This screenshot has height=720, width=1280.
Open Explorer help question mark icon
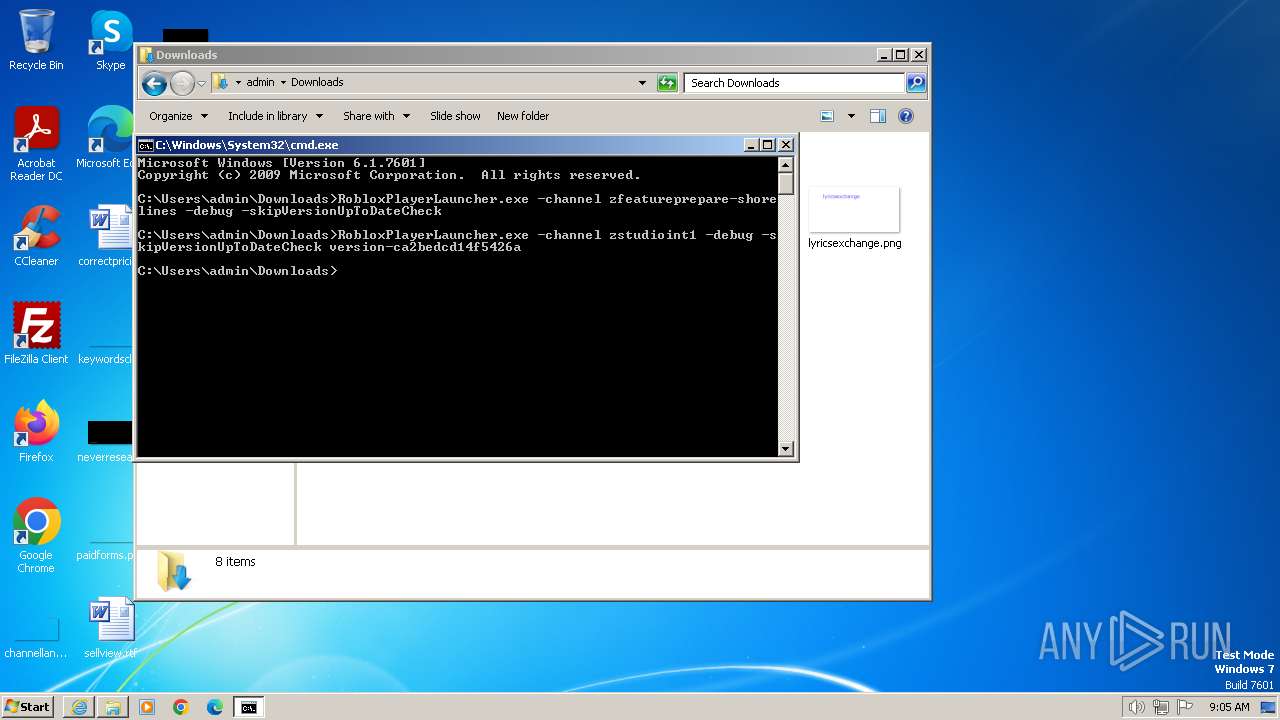point(906,116)
